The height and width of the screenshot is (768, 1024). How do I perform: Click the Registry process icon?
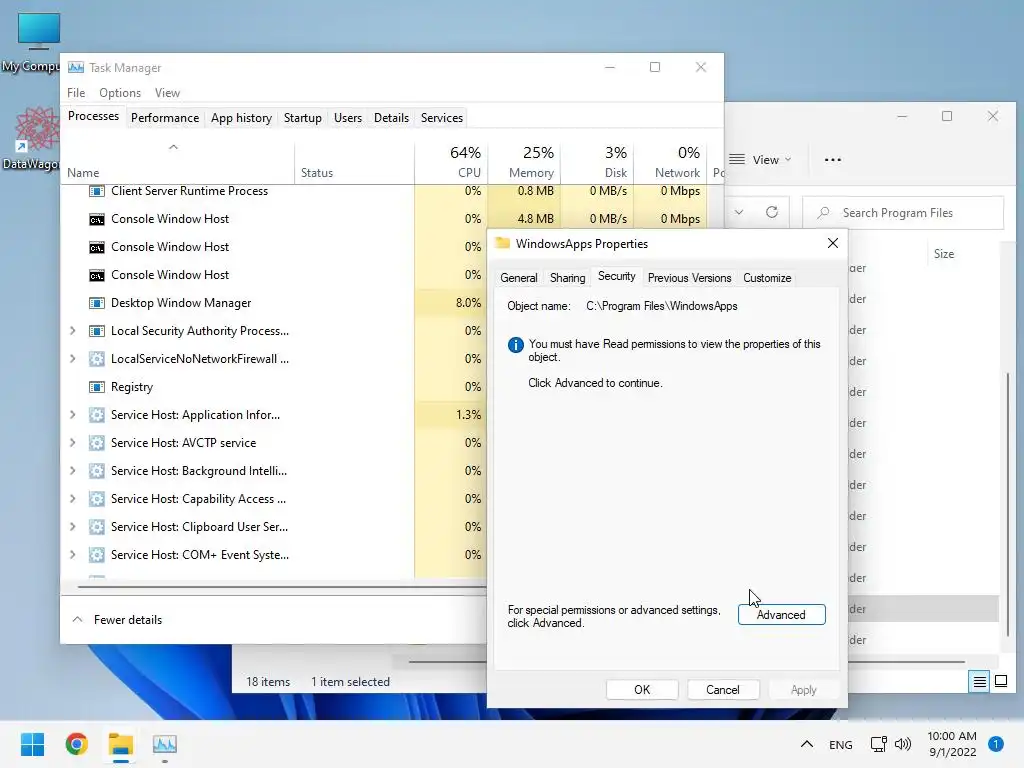click(x=97, y=387)
